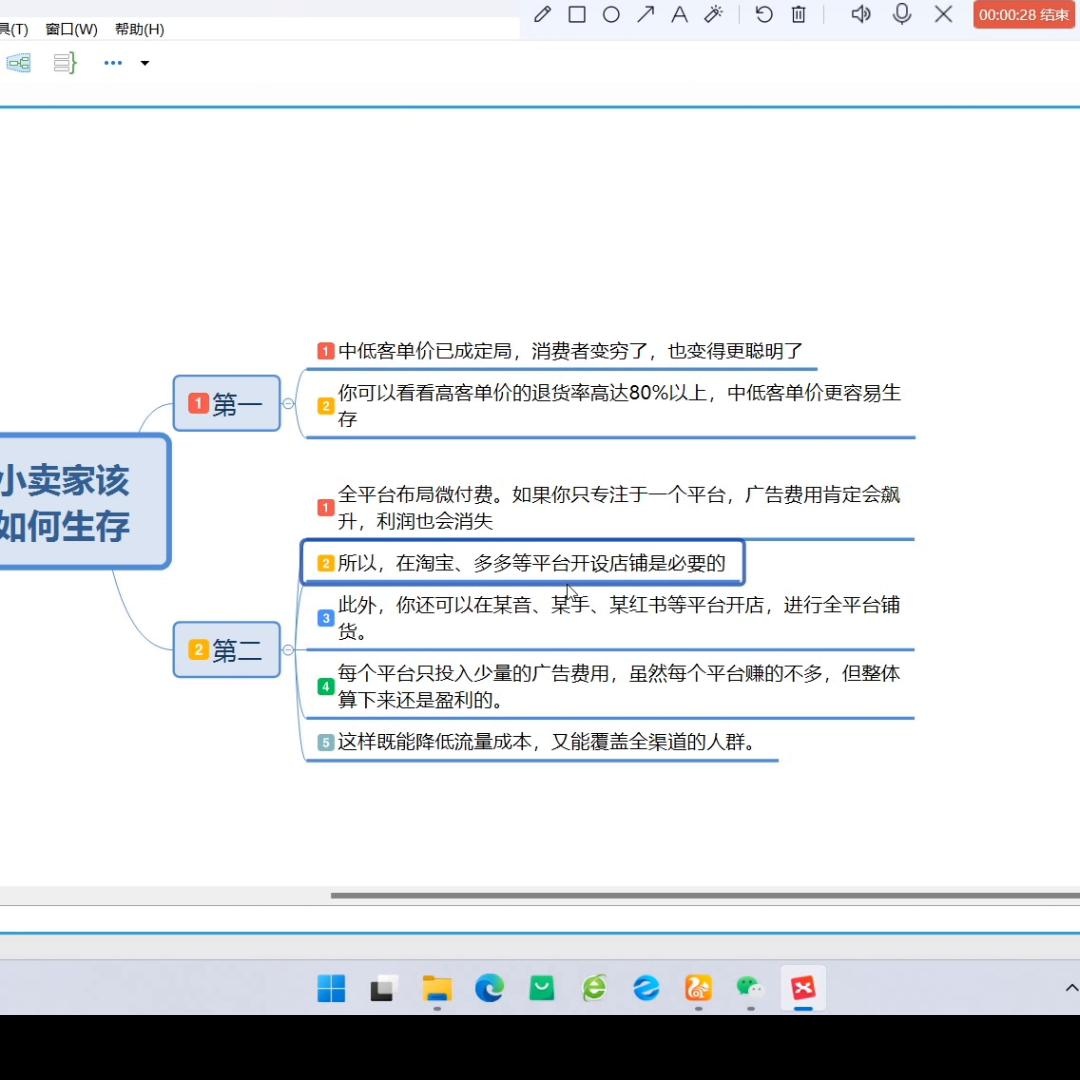Select the magic wand highlight tool

(x=714, y=14)
